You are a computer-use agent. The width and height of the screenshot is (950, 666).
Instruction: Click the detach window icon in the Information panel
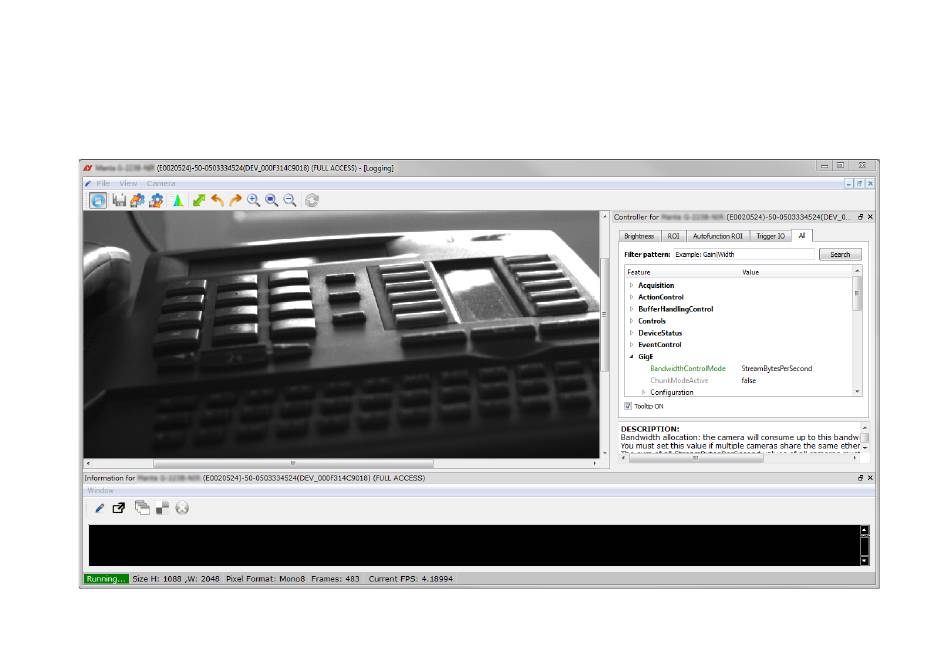[x=119, y=508]
